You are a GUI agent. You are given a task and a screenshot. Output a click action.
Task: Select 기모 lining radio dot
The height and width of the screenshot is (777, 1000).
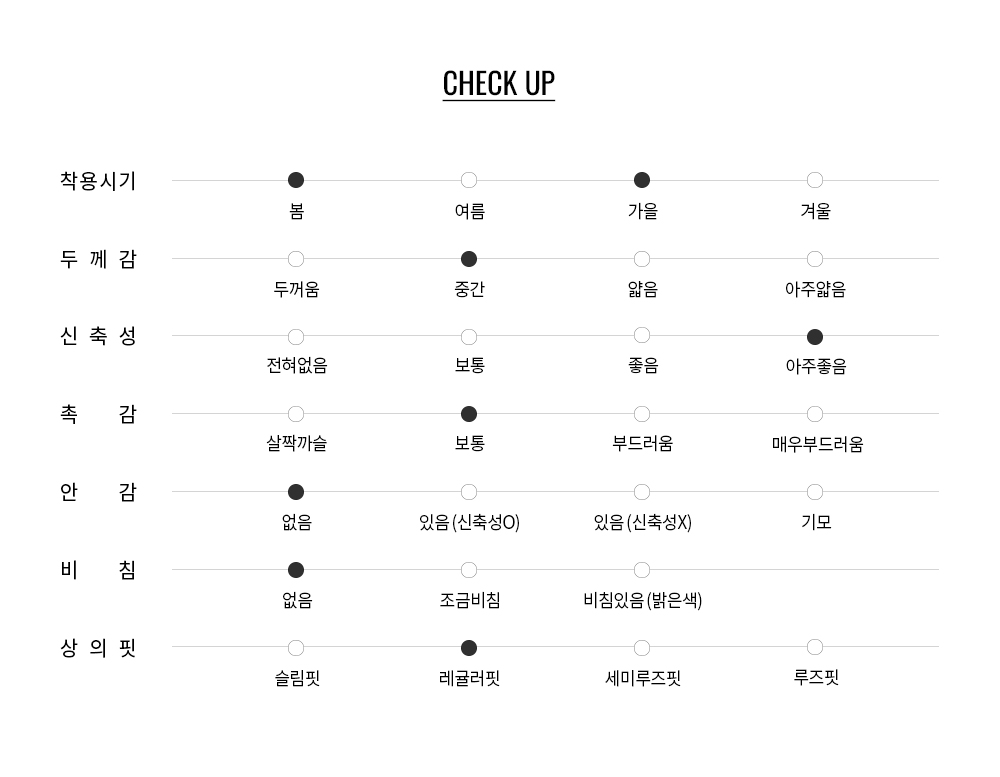tap(815, 492)
